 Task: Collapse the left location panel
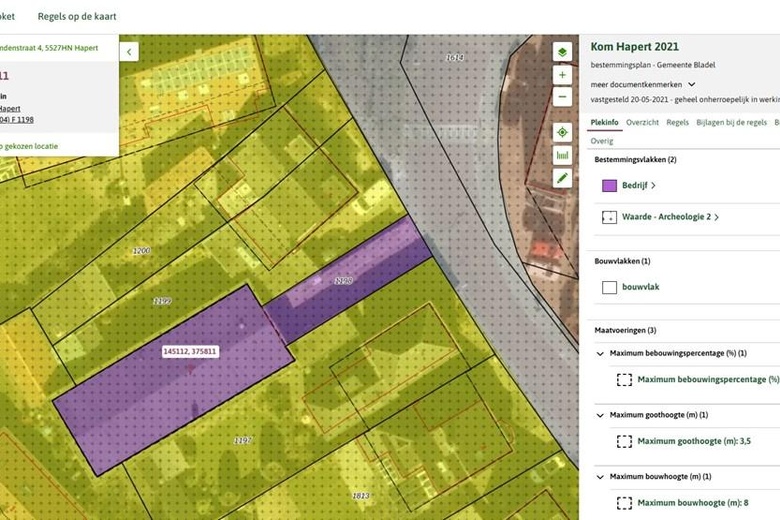pos(129,51)
